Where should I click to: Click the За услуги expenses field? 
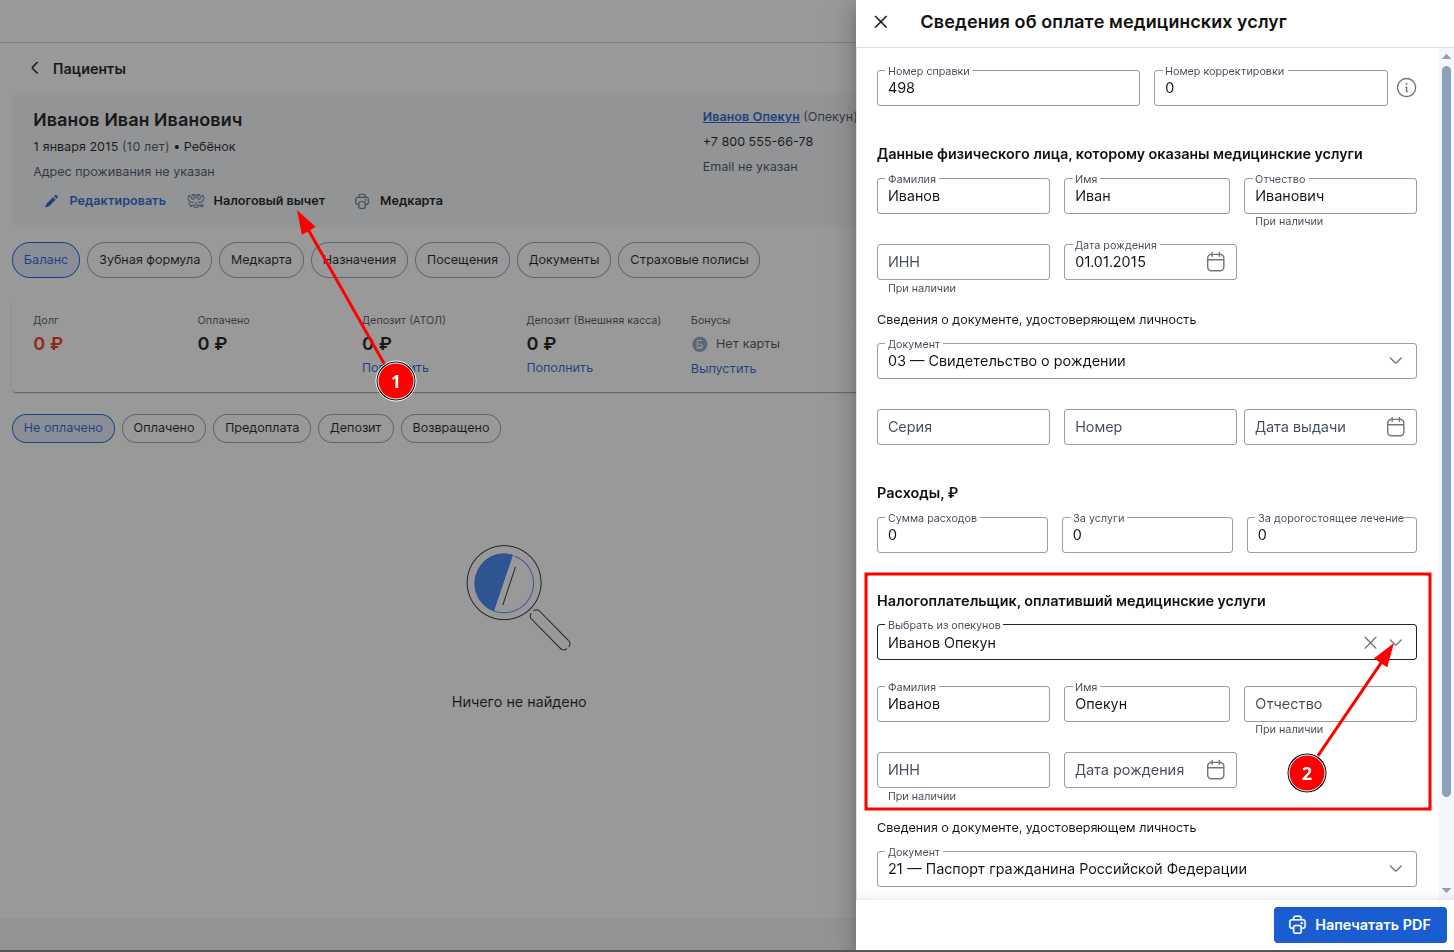(x=1147, y=535)
